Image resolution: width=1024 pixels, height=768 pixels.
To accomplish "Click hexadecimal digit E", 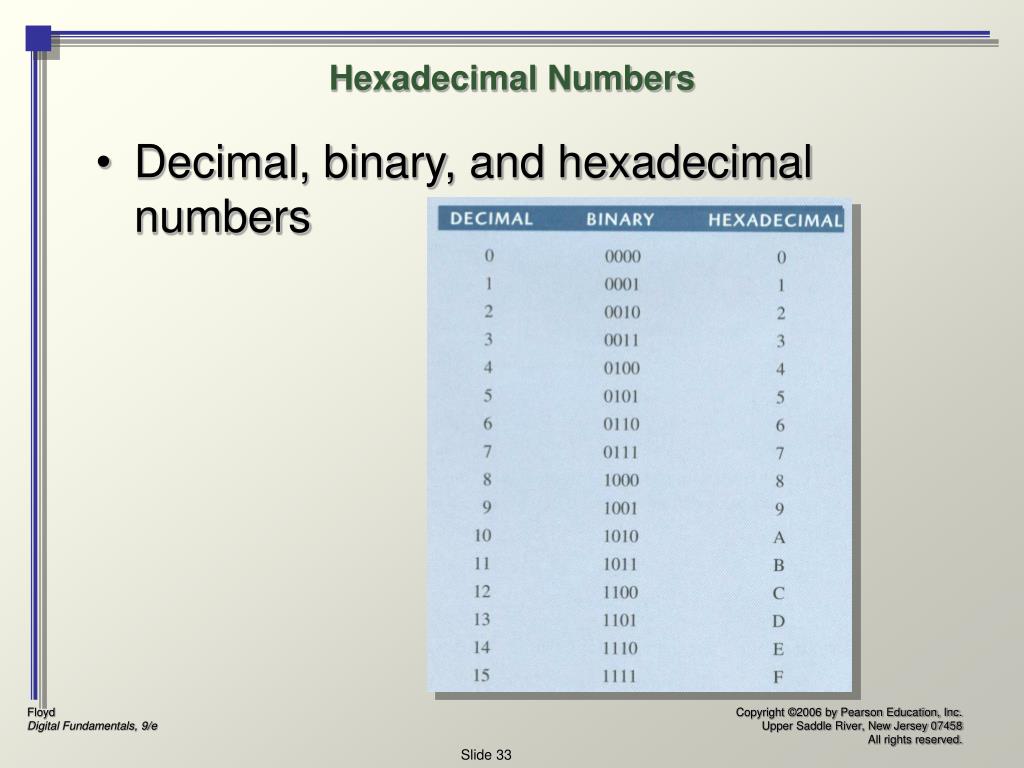I will tap(778, 650).
